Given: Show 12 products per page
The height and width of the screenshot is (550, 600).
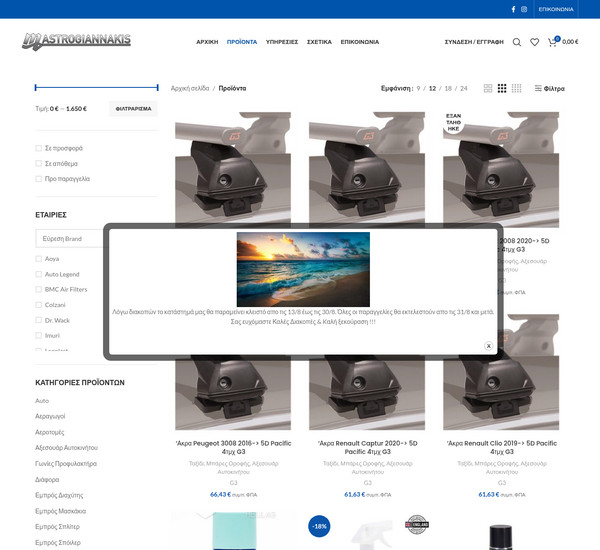Looking at the screenshot, I should pyautogui.click(x=432, y=88).
